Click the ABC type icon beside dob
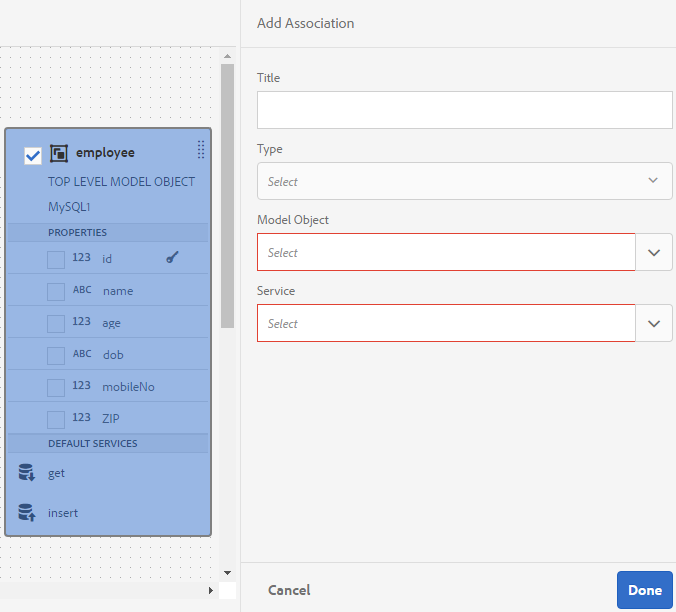Viewport: 676px width, 612px height. coord(82,354)
